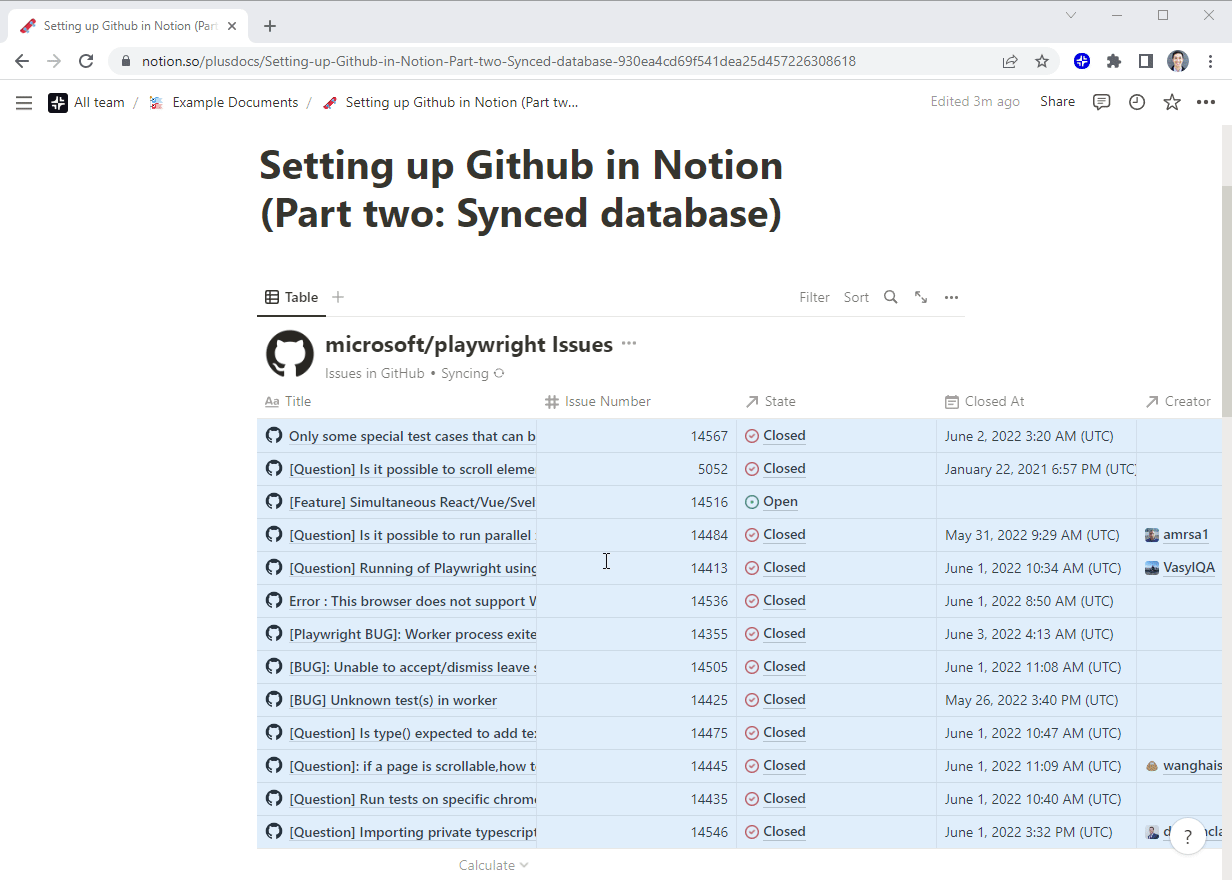Go to Example Documents breadcrumb
The height and width of the screenshot is (880, 1232).
pyautogui.click(x=224, y=102)
